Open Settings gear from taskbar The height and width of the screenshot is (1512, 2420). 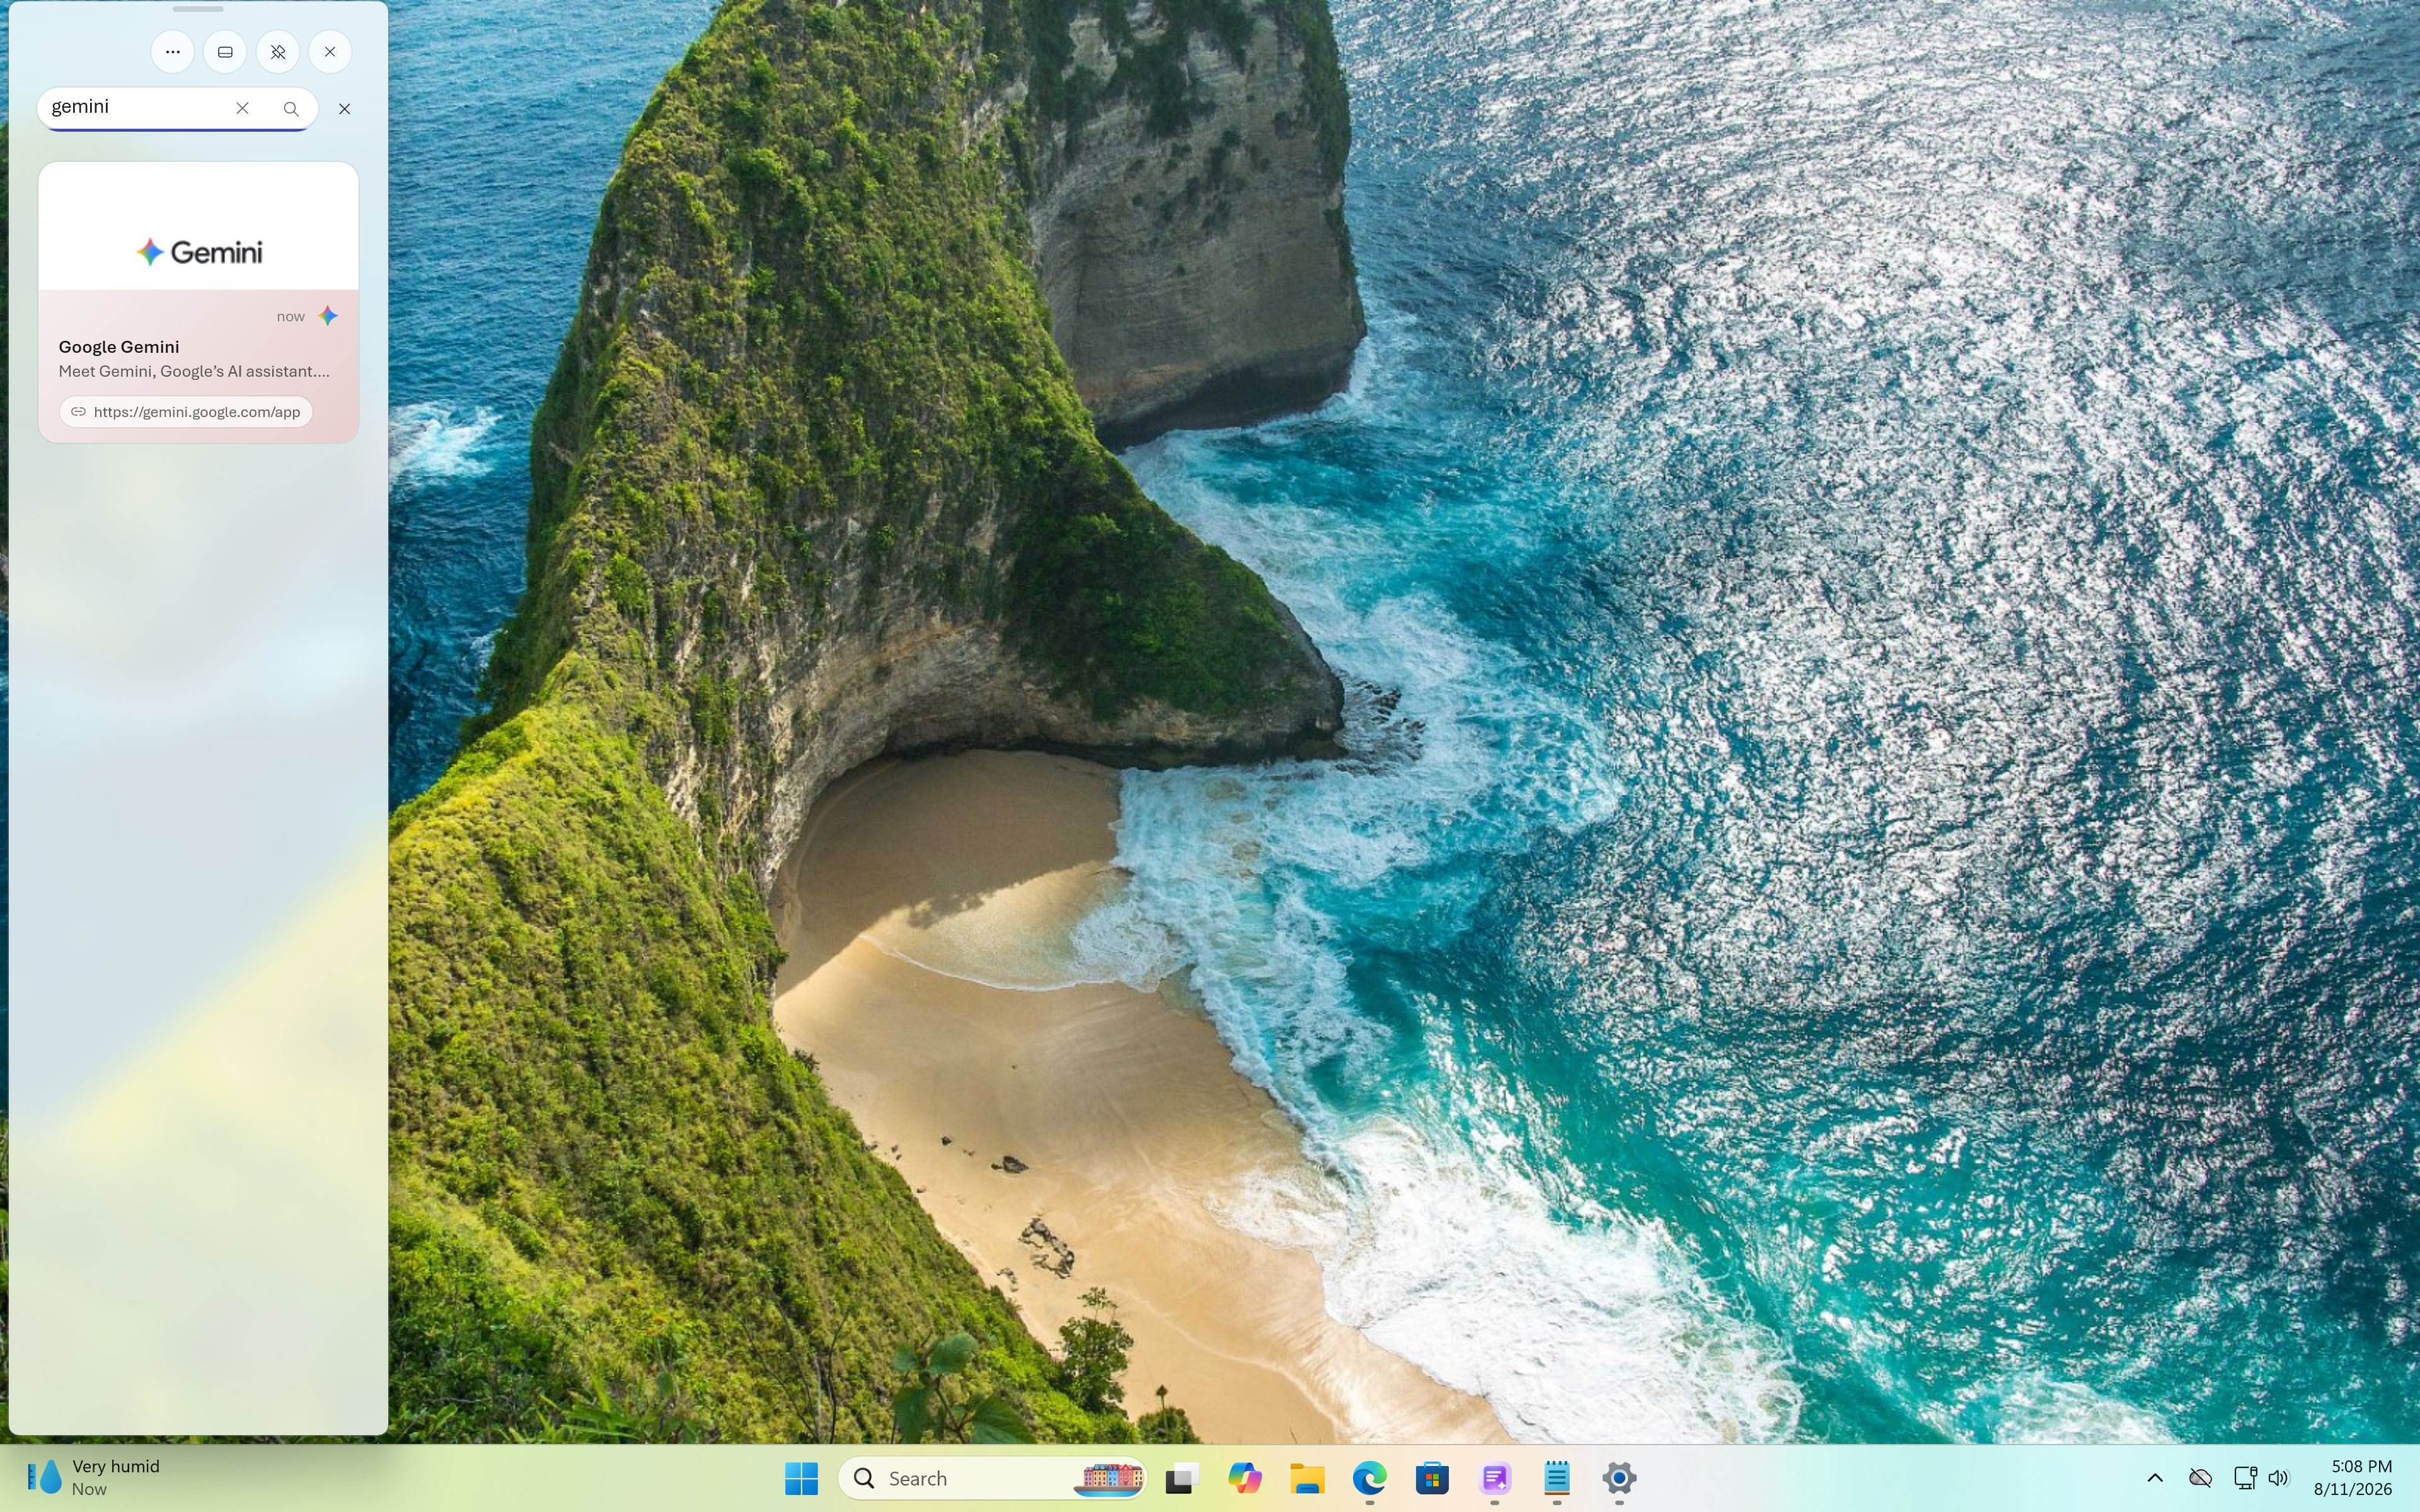pos(1619,1478)
